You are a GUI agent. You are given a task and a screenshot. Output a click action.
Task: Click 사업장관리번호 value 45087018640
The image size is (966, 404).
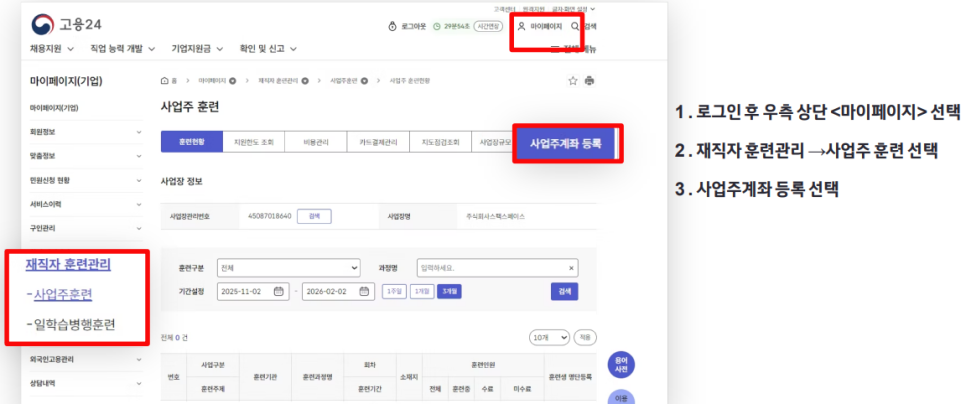[x=269, y=217]
